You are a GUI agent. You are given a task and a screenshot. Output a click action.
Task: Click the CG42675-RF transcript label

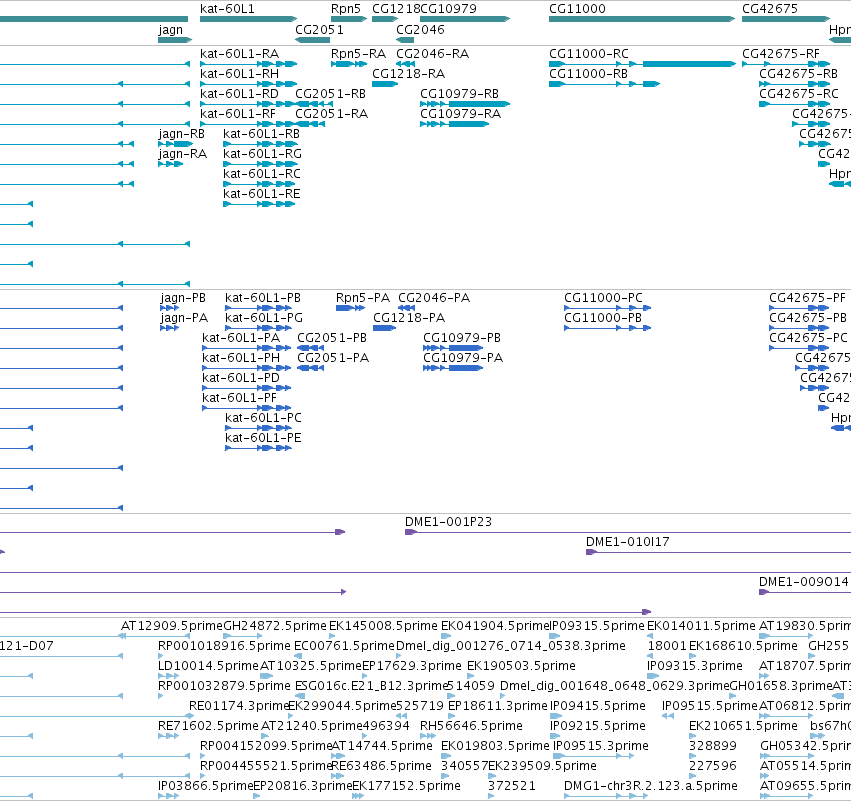tap(781, 54)
